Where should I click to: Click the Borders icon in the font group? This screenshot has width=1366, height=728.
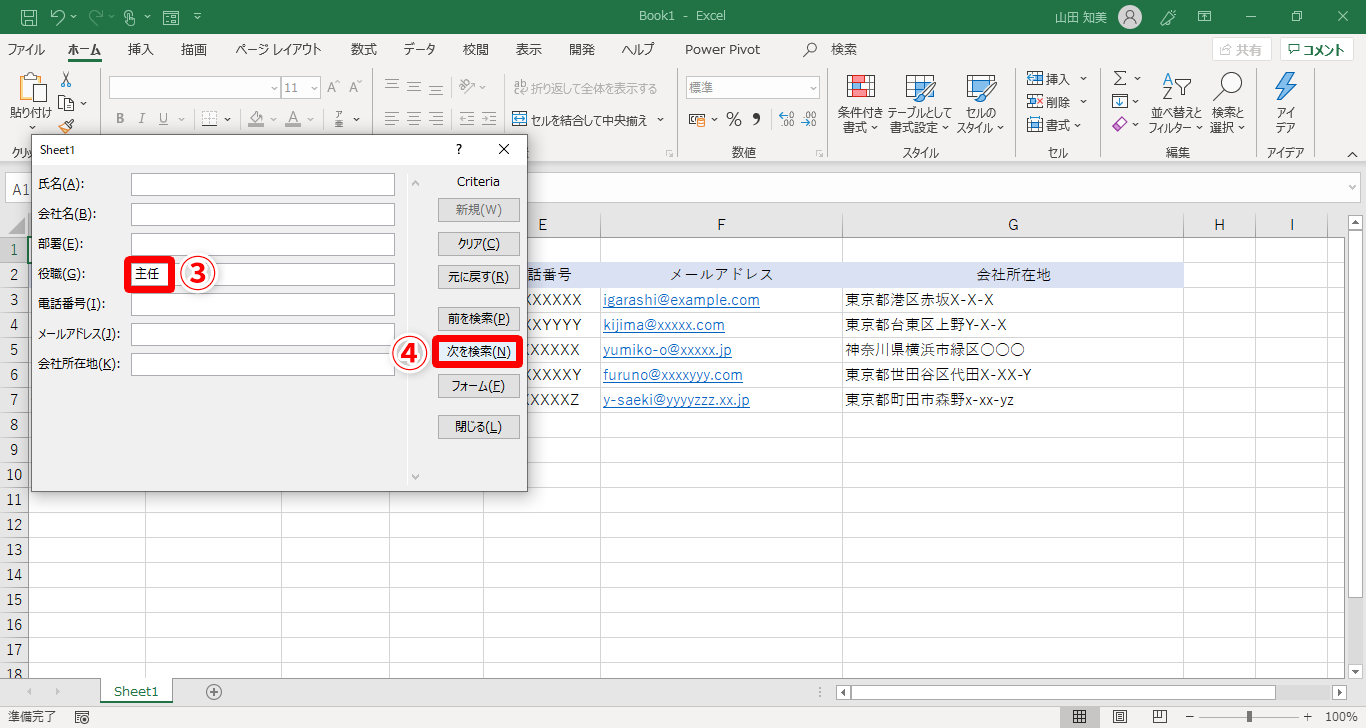point(210,119)
